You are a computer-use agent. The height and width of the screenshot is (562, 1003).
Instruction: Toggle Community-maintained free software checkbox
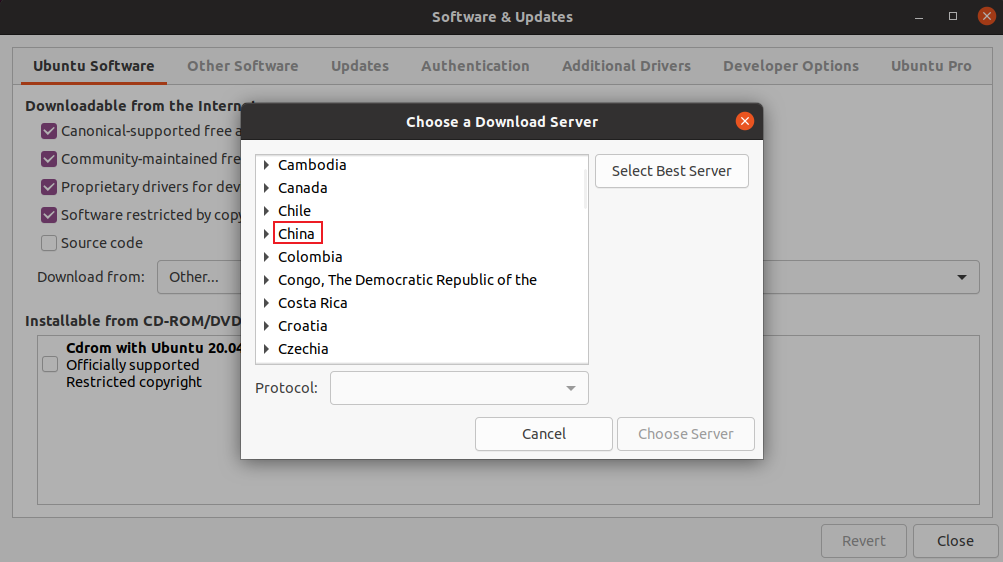[x=49, y=159]
